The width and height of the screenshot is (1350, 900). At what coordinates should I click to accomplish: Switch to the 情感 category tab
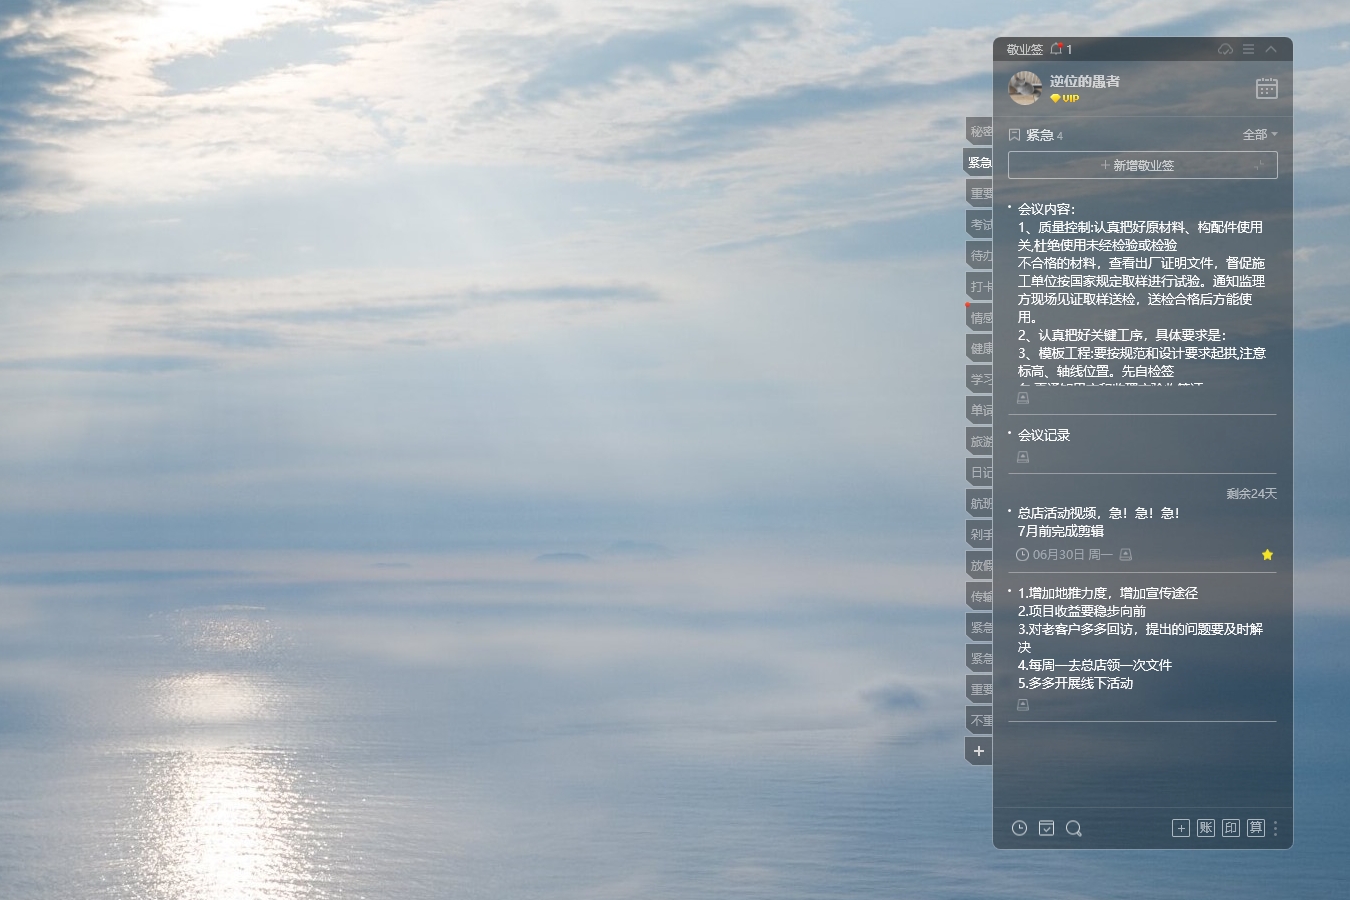click(980, 318)
